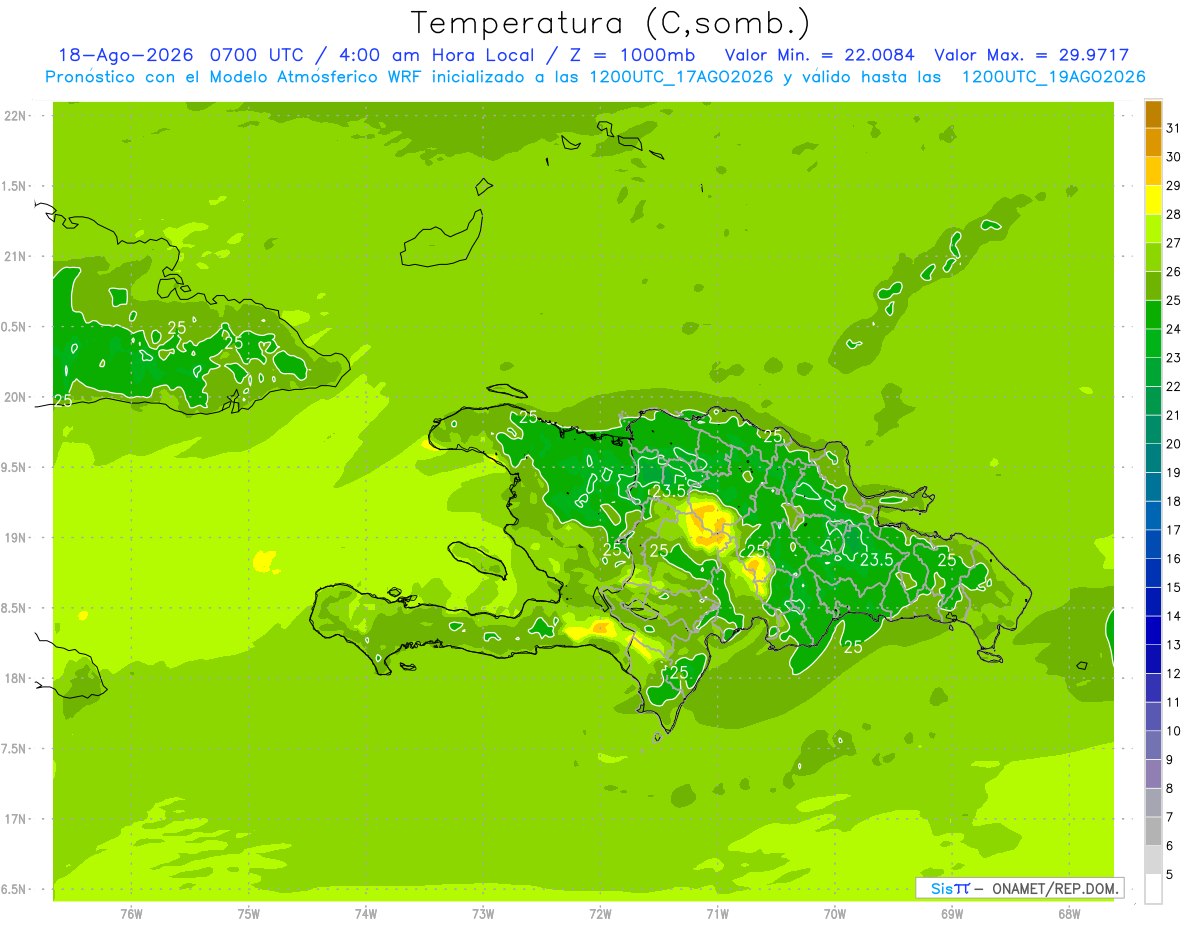Viewport: 1200px width, 927px height.
Task: Click the "72W" longitude label
Action: click(600, 913)
